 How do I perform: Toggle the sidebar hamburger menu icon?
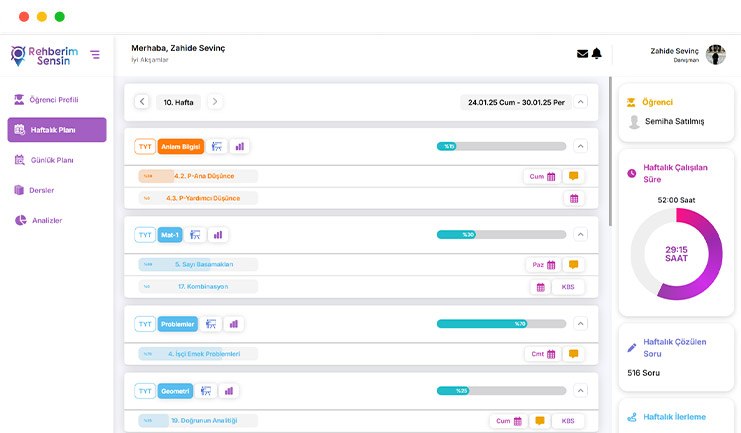coord(95,54)
